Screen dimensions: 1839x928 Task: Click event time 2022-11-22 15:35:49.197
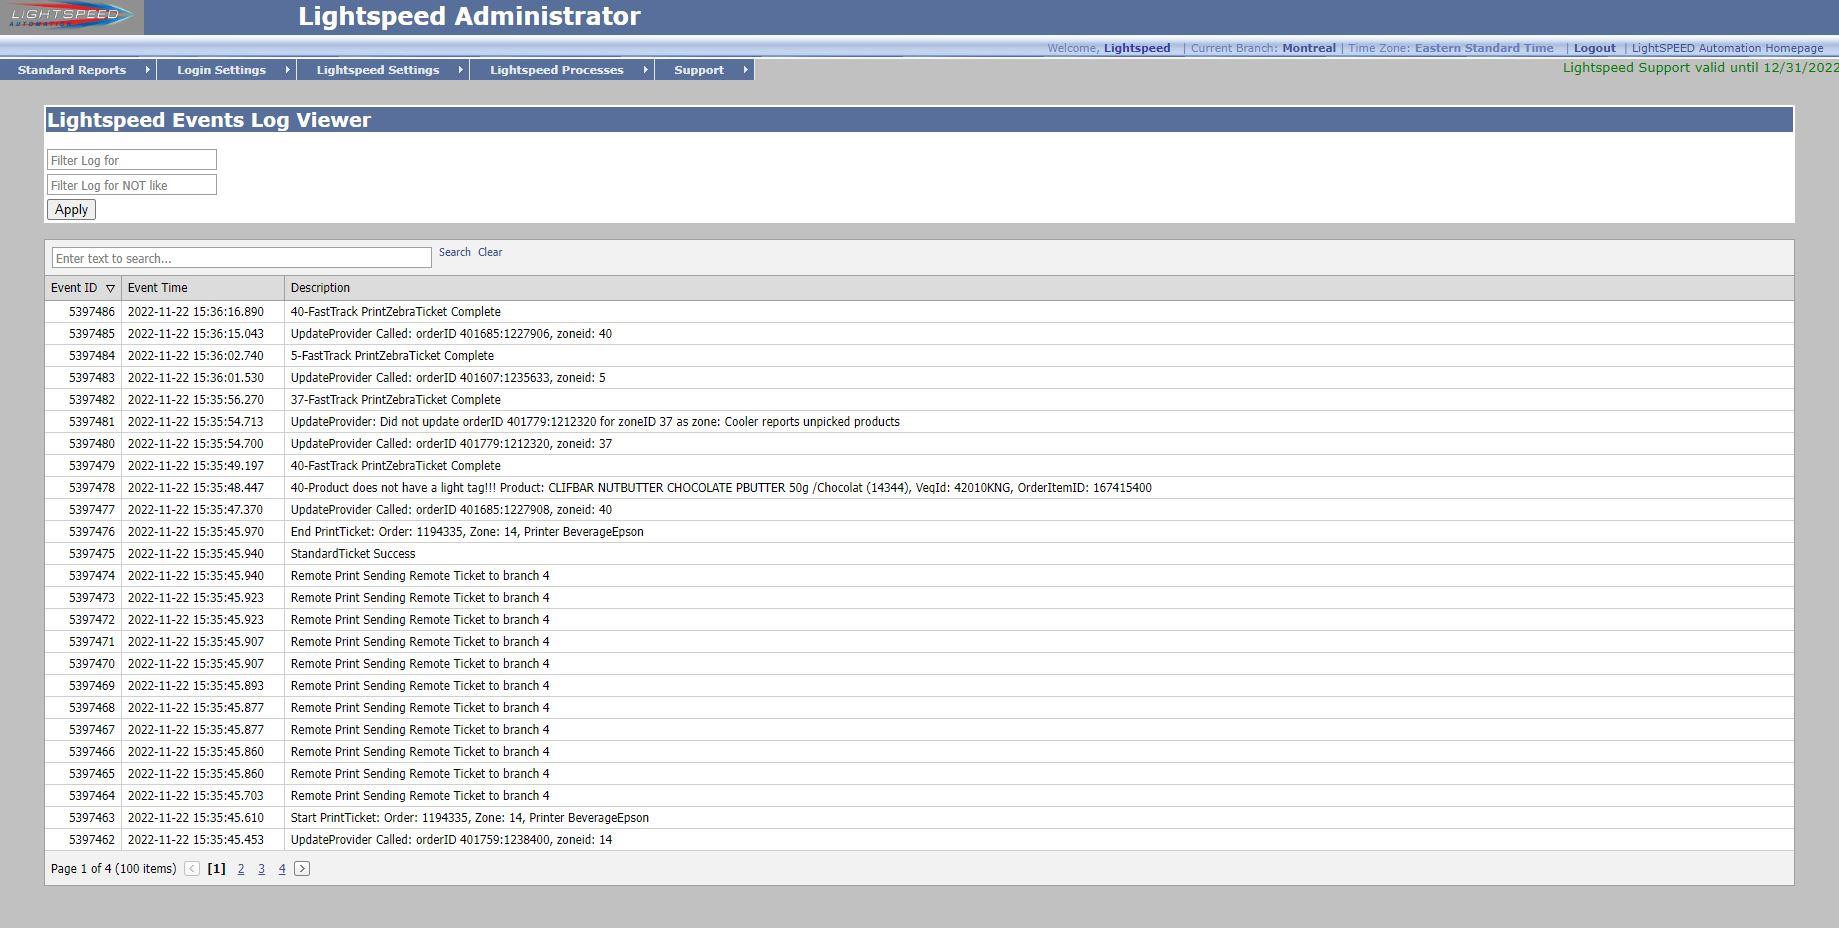point(196,466)
